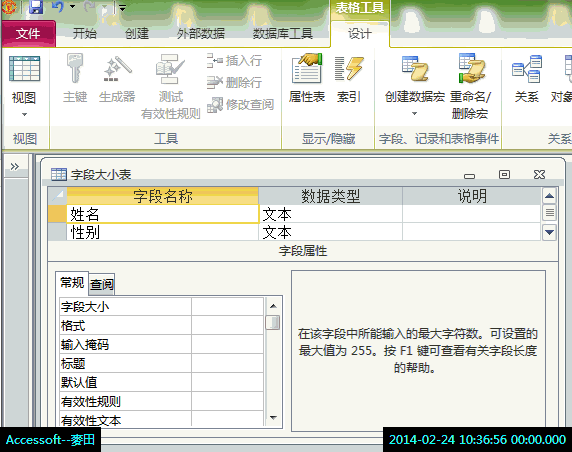The height and width of the screenshot is (452, 572).
Task: Switch to the 查阅 properties tab
Action: (x=102, y=284)
